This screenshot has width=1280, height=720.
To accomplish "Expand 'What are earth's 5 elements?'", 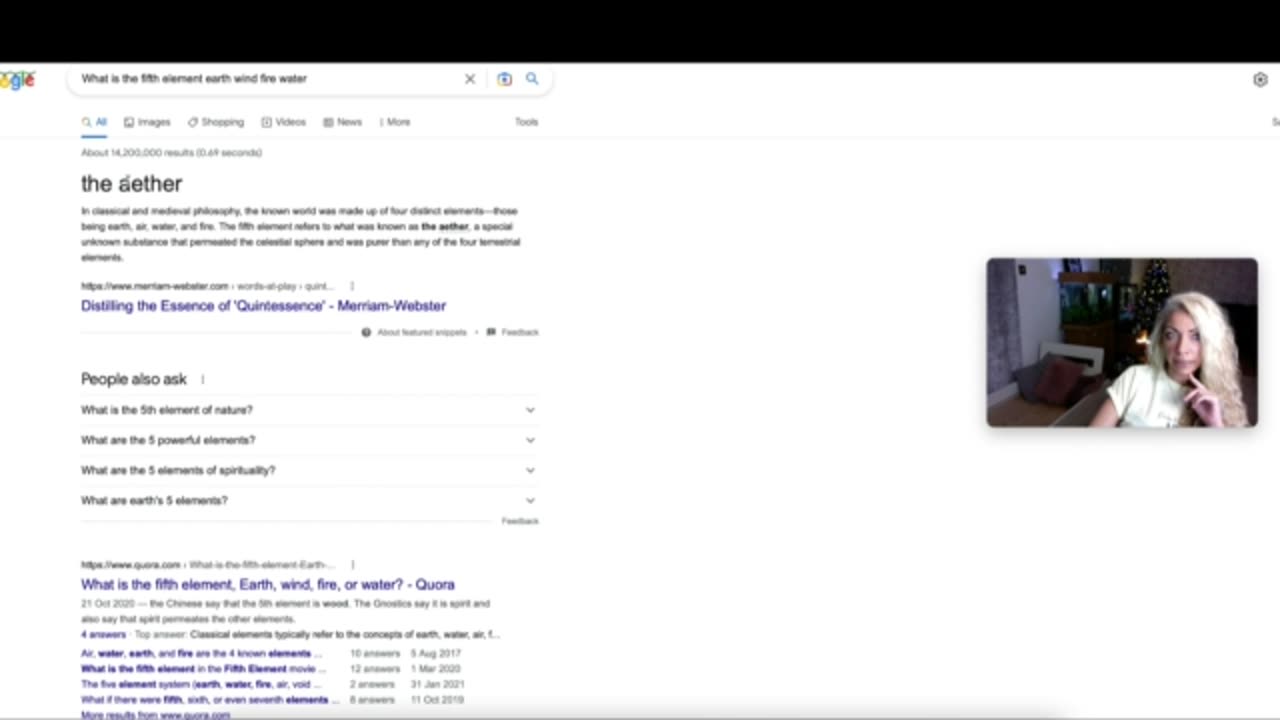I will pyautogui.click(x=309, y=500).
